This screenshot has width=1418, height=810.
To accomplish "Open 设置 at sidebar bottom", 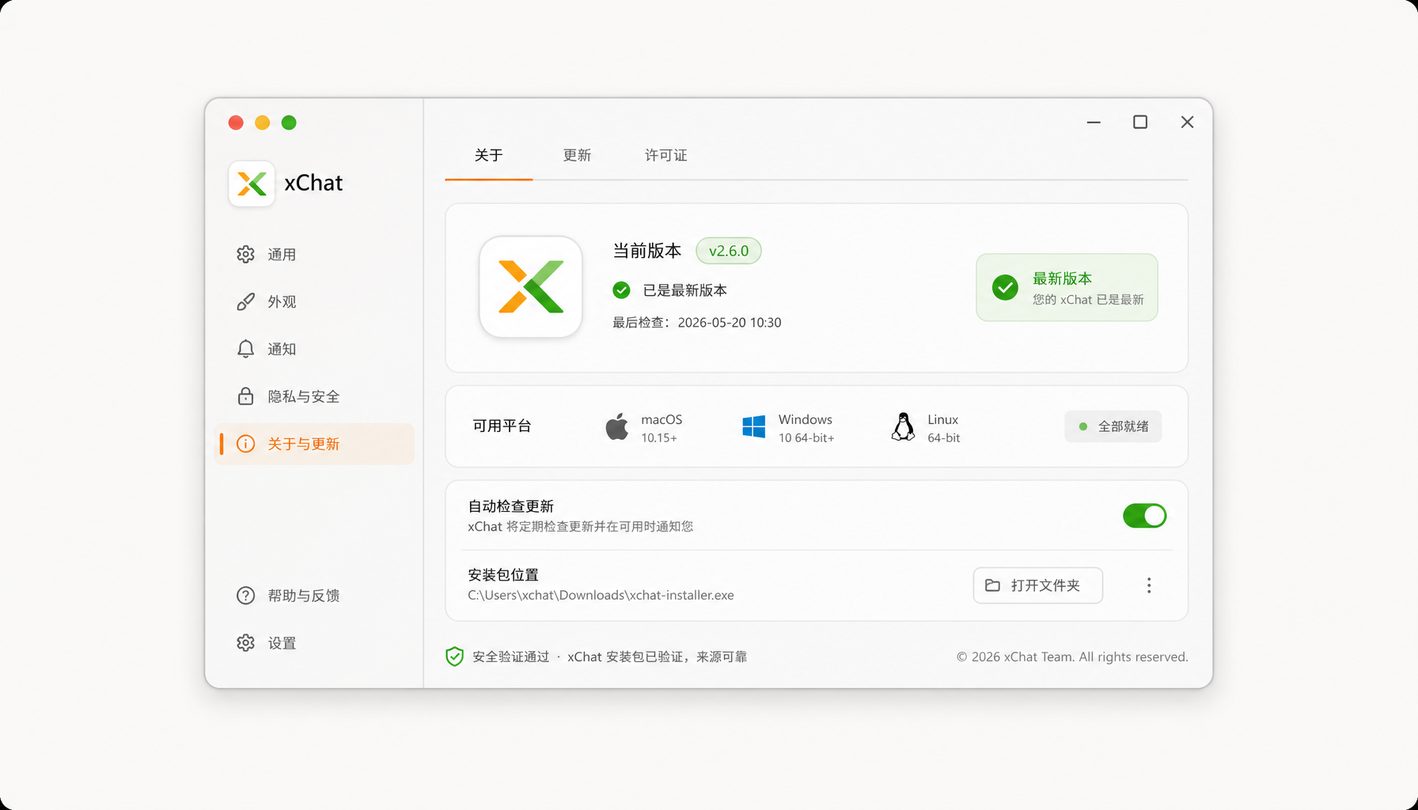I will (x=315, y=643).
